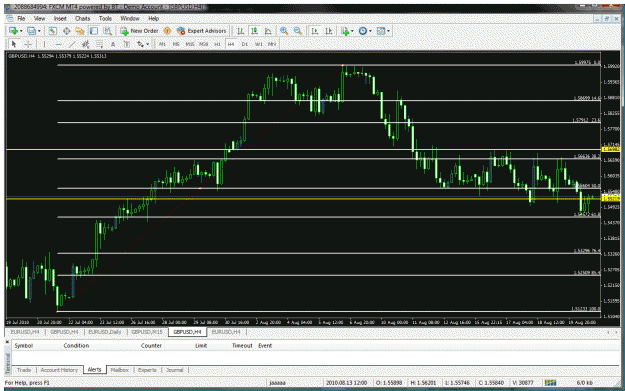Open the Periods clock icon
This screenshot has width=625, height=391.
coord(363,31)
